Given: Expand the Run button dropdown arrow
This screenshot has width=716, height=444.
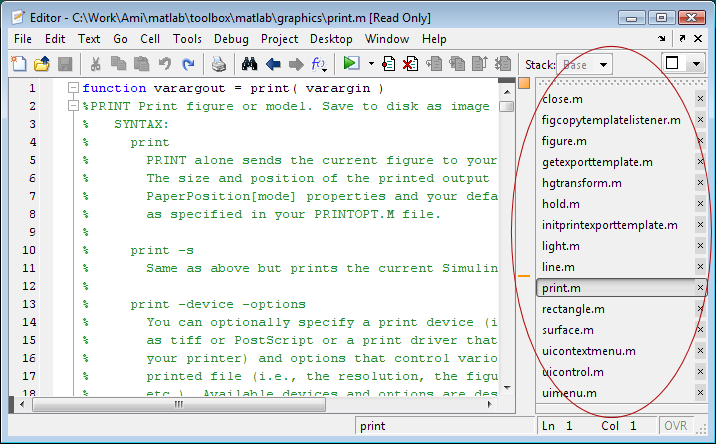Looking at the screenshot, I should [x=371, y=64].
